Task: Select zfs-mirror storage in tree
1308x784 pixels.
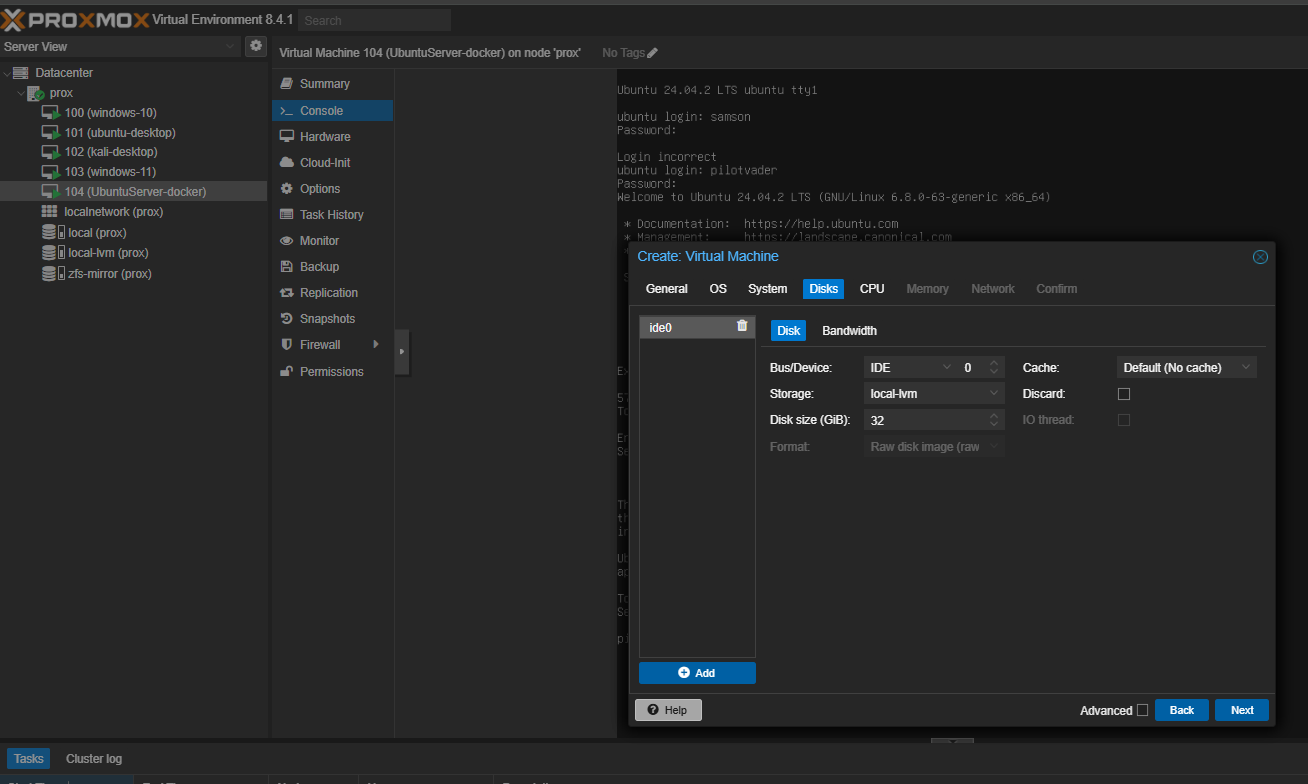Action: (x=109, y=274)
